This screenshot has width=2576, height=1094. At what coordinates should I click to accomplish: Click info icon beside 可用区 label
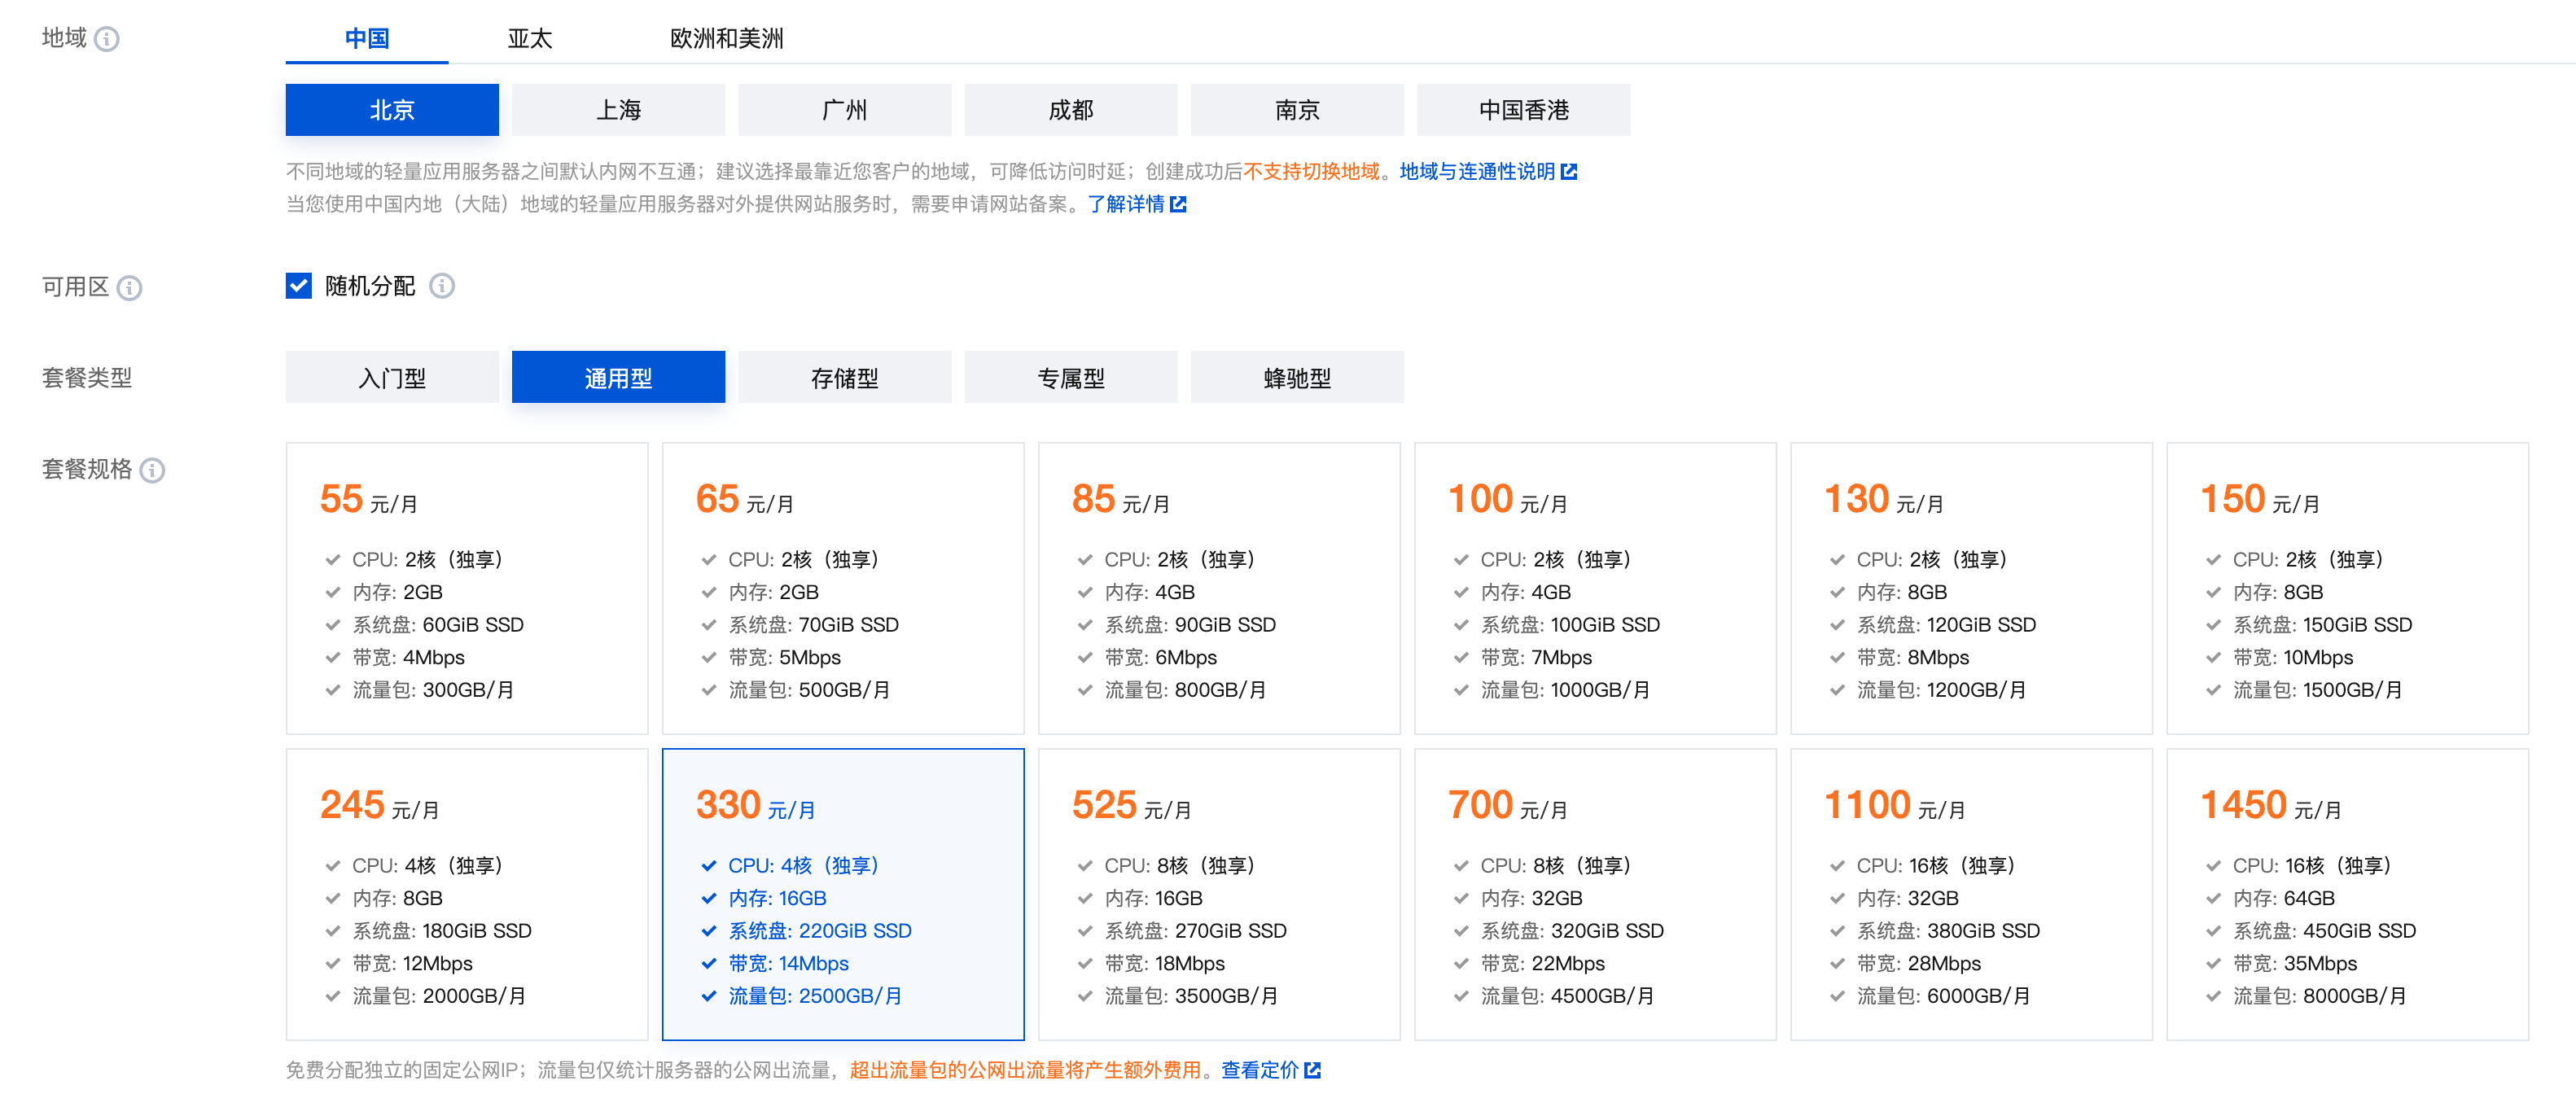tap(129, 288)
